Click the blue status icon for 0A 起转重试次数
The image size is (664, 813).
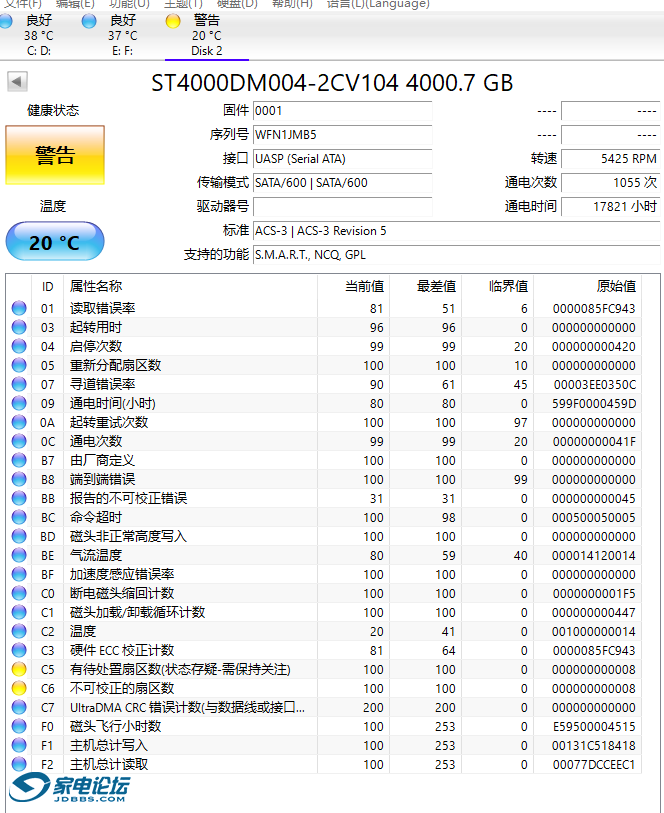(x=19, y=422)
